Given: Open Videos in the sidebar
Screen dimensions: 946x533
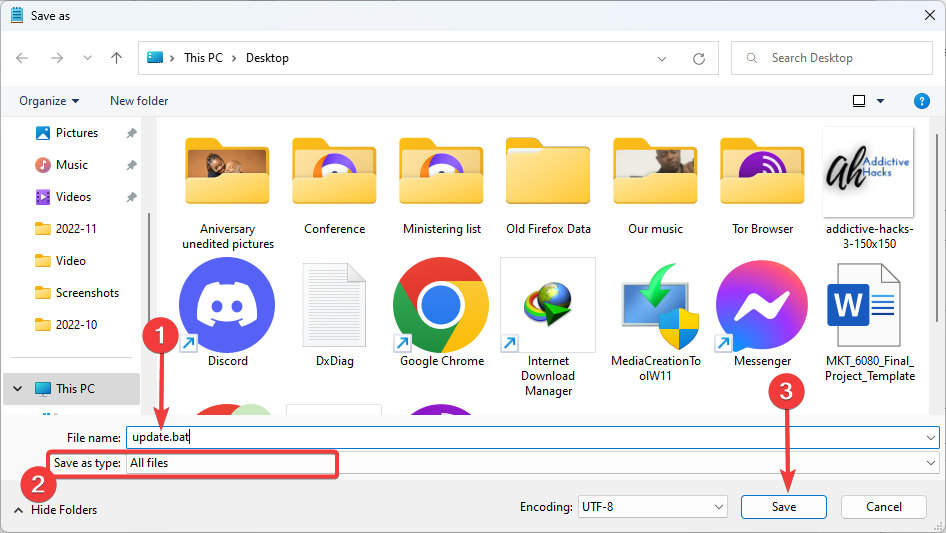Looking at the screenshot, I should 73,197.
